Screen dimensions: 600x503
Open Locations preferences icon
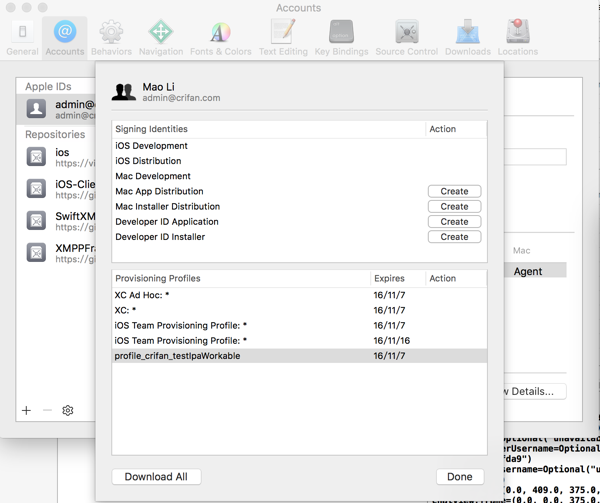[518, 32]
